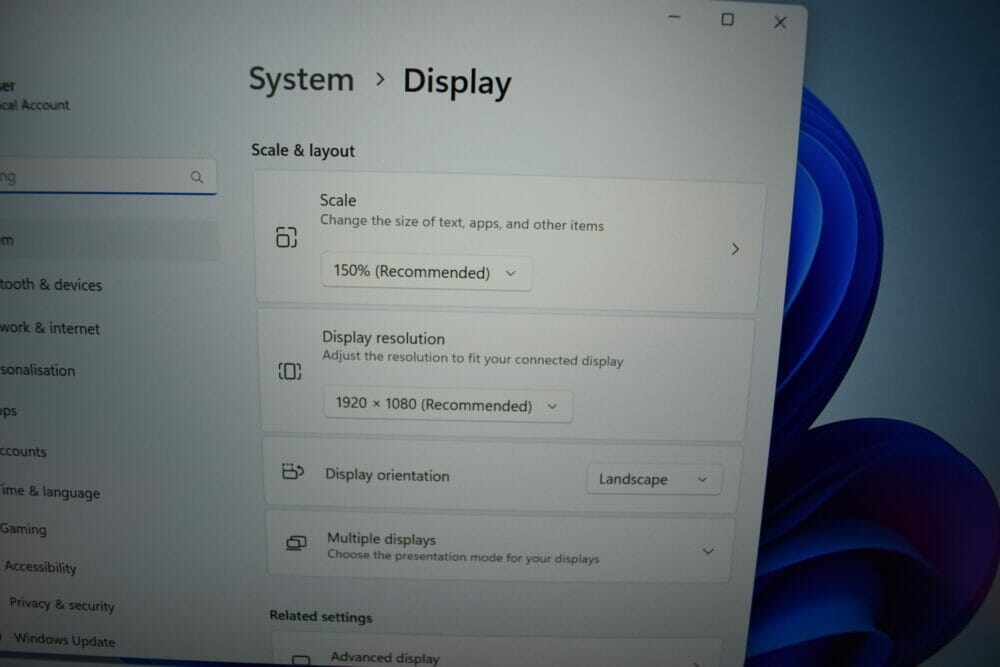Screen dimensions: 1000x667
Task: Click the Advanced display icon
Action: point(301,659)
